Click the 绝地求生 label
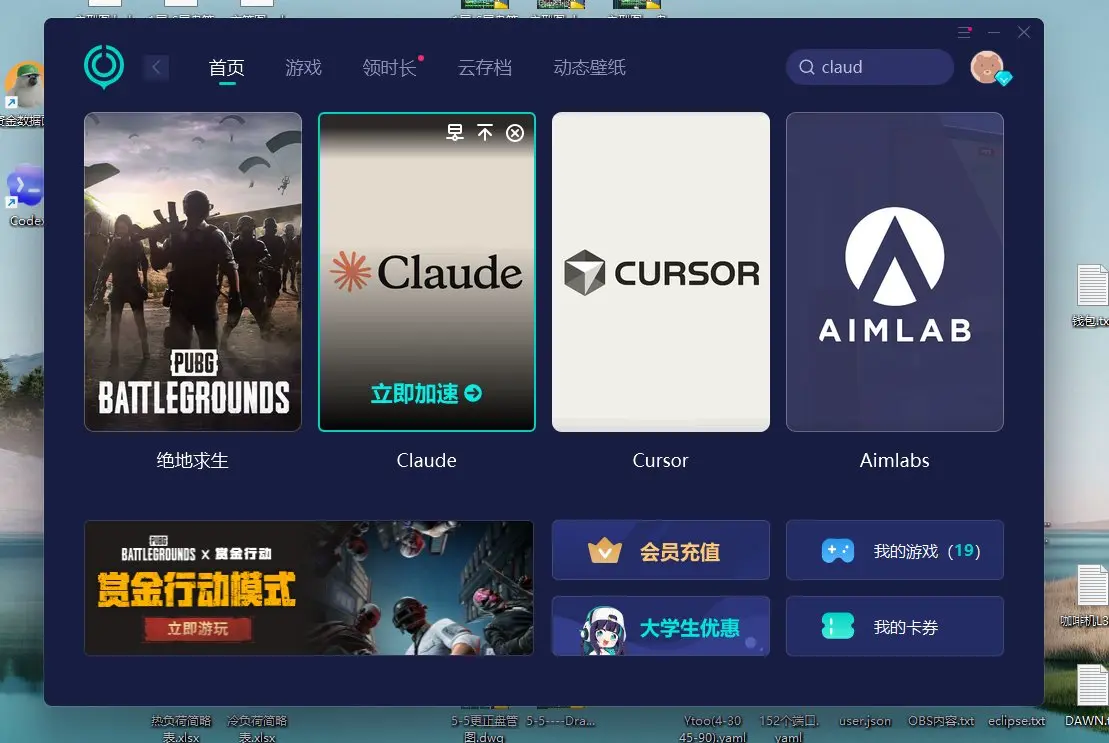 pos(192,460)
